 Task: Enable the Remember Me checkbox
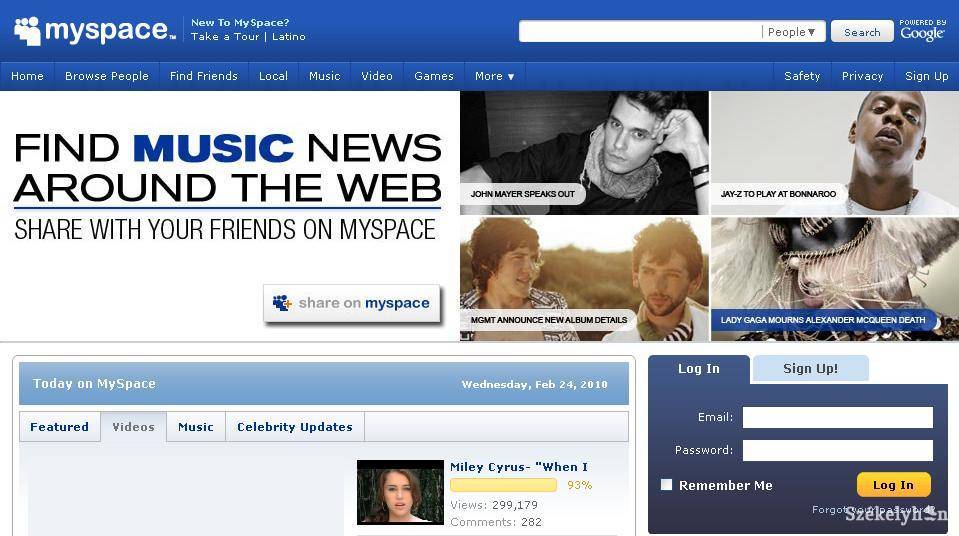coord(666,485)
